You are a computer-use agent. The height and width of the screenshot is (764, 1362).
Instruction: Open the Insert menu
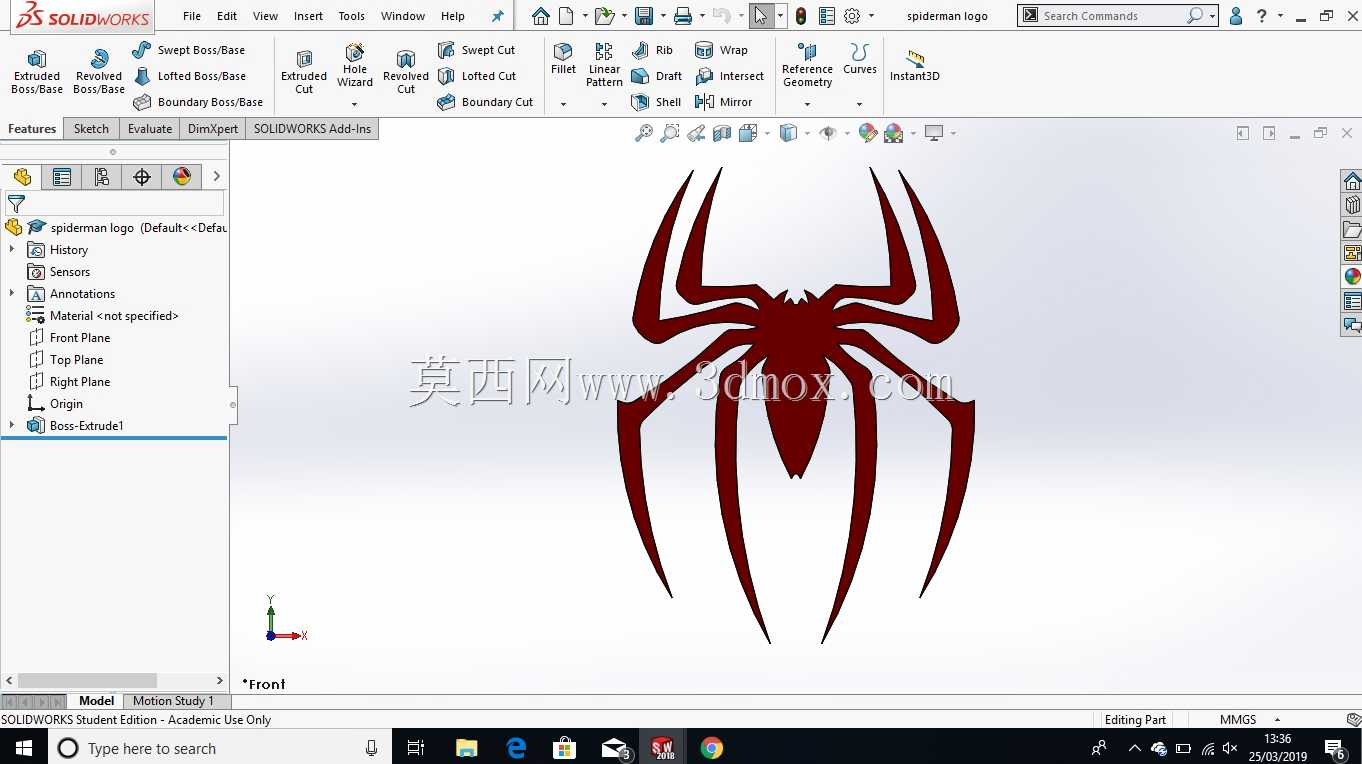pyautogui.click(x=308, y=16)
